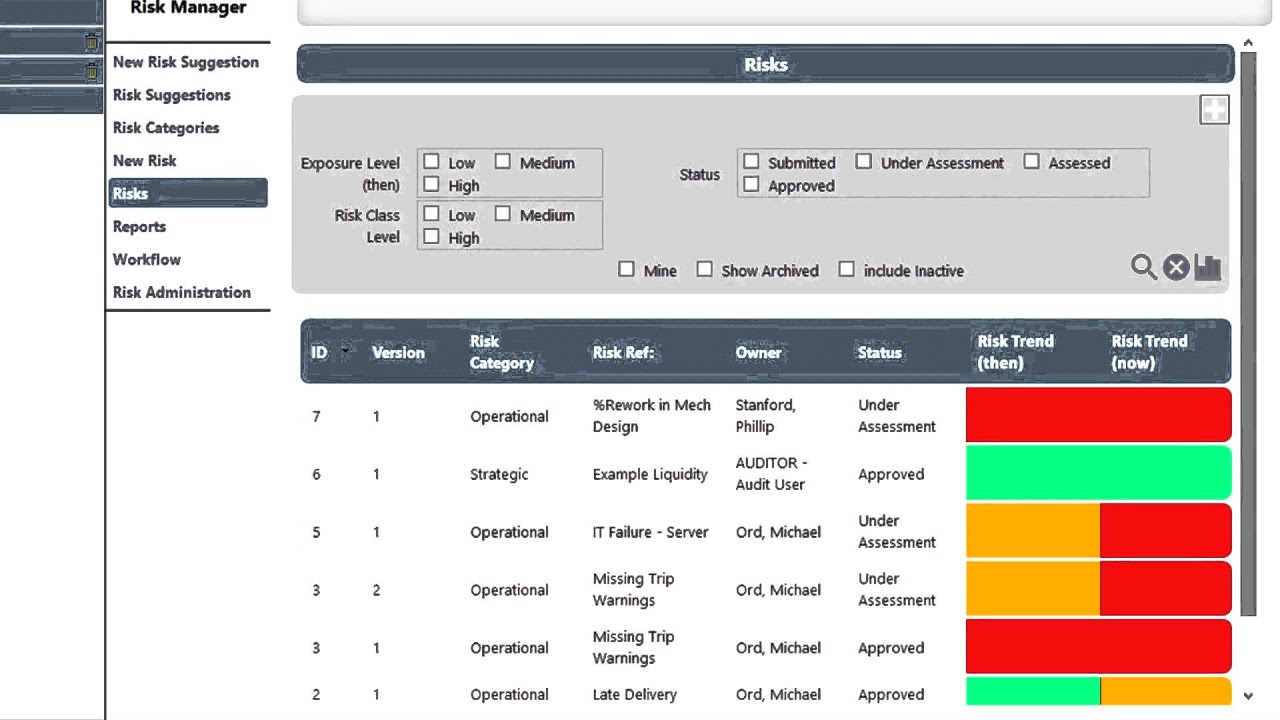The width and height of the screenshot is (1280, 720).
Task: Click red risk trend bar for %Rework in Mech Design
Action: (x=1098, y=415)
